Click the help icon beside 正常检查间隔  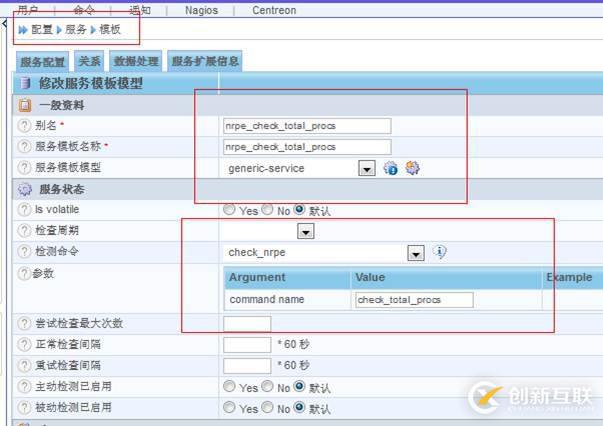click(24, 344)
